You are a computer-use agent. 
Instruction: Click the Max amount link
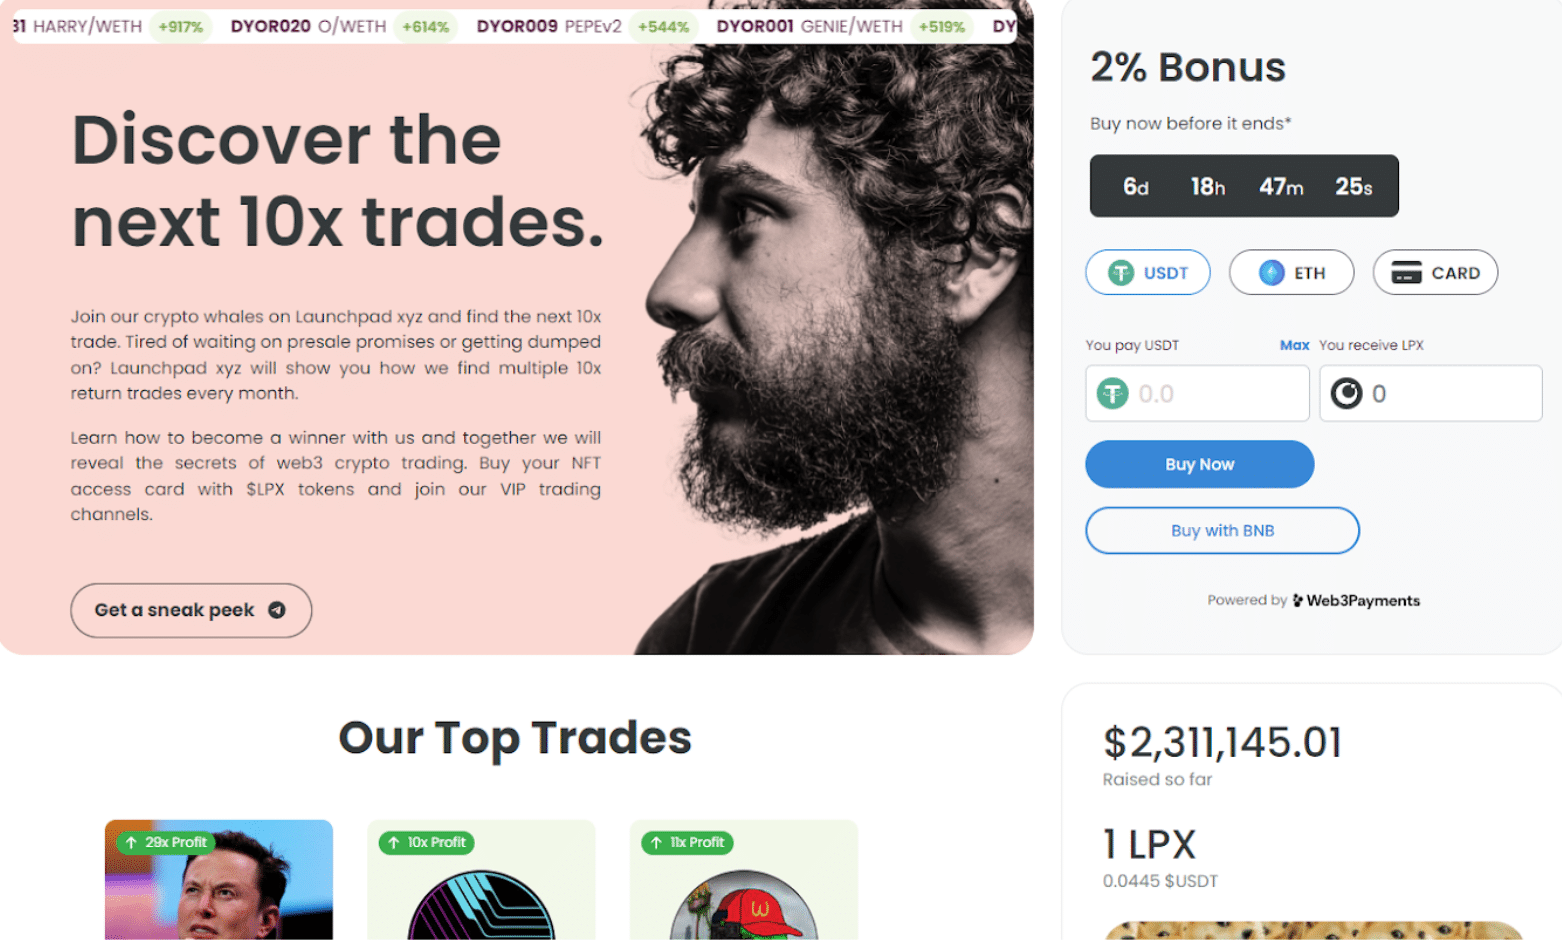[x=1294, y=345]
